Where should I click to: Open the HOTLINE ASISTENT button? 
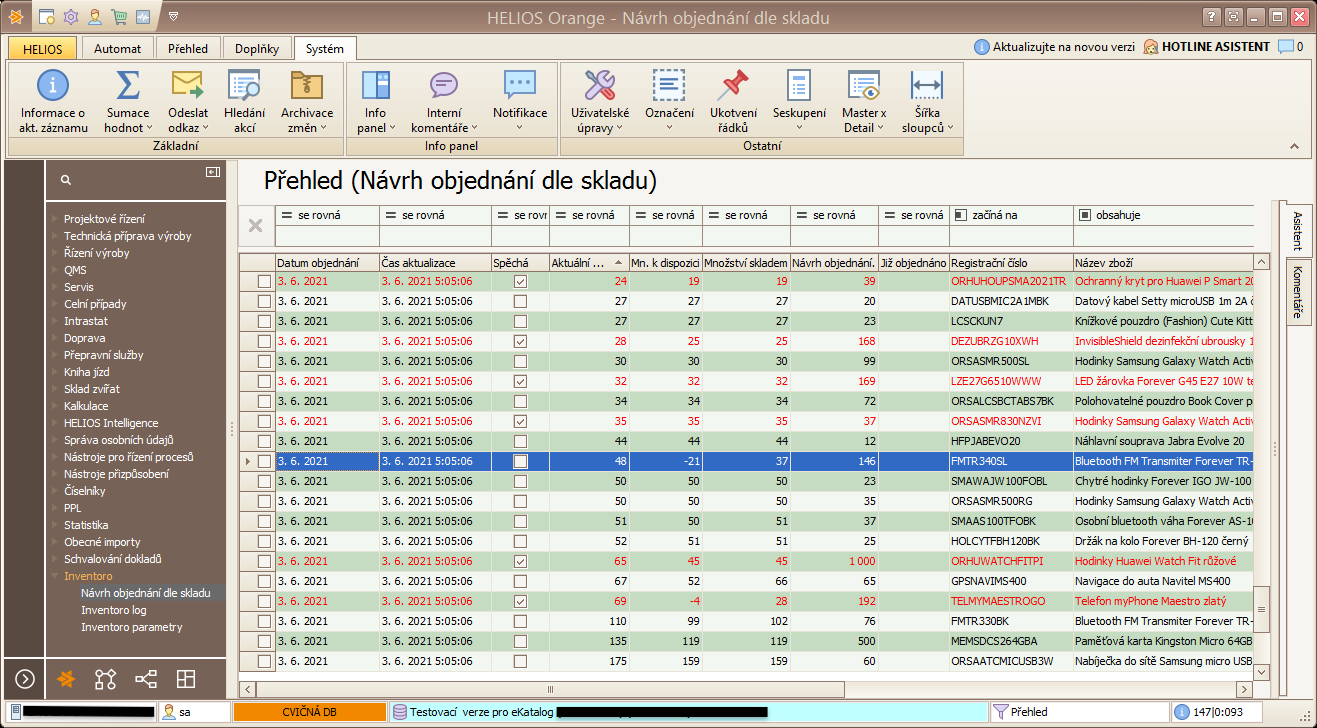click(1214, 47)
